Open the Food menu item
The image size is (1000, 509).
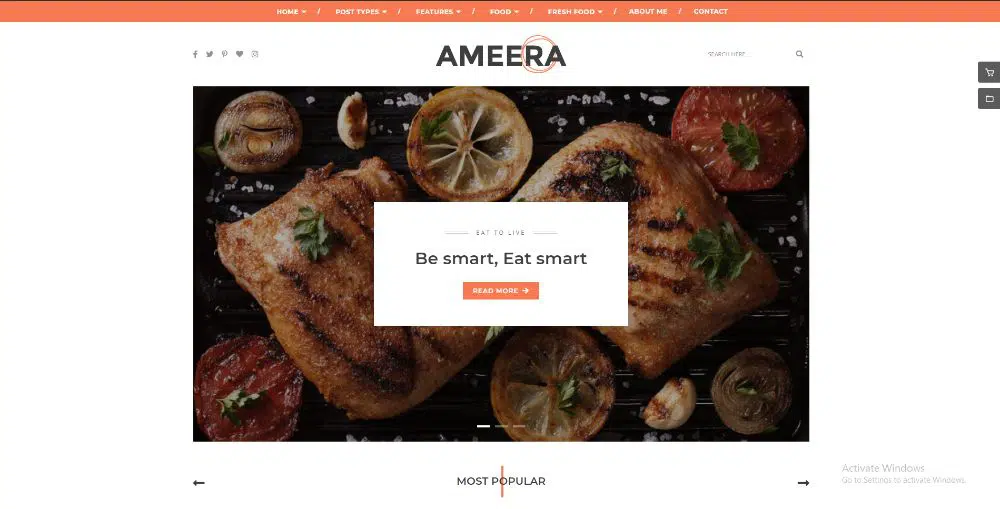[x=504, y=11]
